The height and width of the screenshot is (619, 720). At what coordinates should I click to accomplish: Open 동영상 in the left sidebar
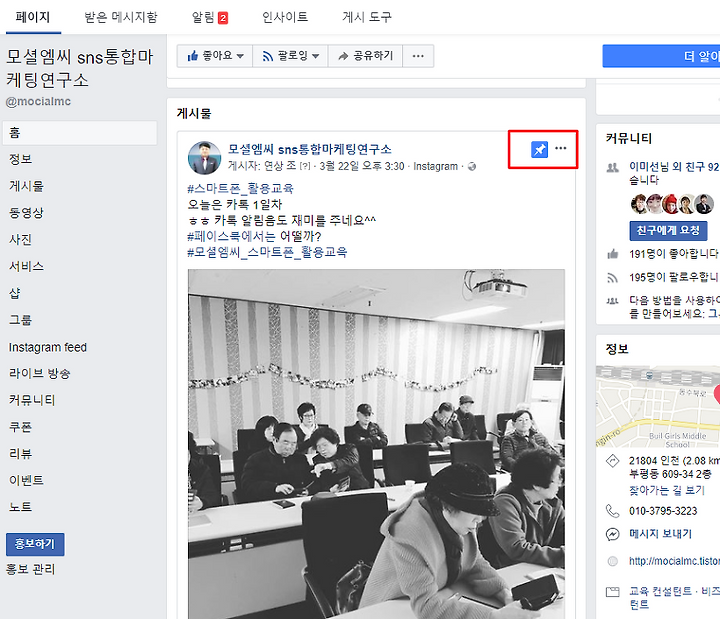pyautogui.click(x=27, y=213)
